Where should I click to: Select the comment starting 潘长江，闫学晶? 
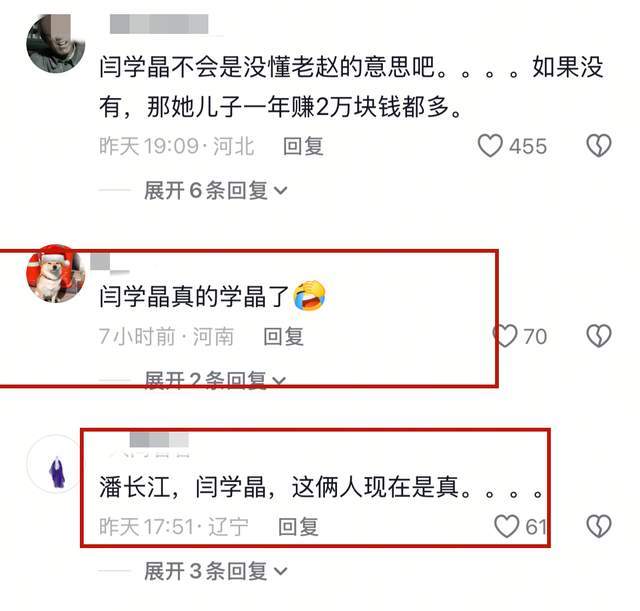(322, 487)
